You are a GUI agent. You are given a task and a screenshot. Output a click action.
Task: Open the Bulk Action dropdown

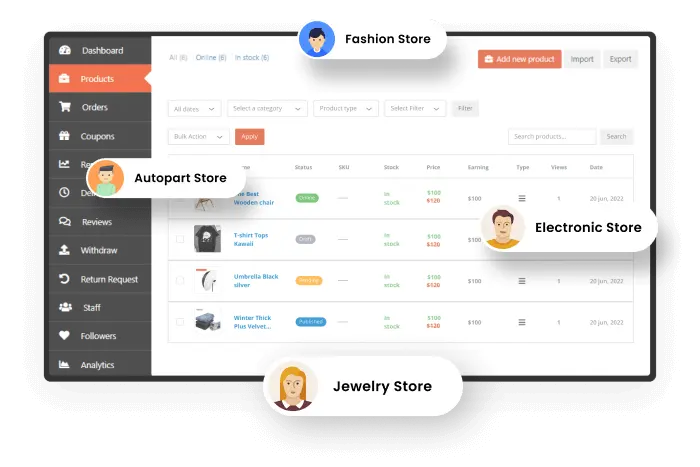click(x=198, y=136)
